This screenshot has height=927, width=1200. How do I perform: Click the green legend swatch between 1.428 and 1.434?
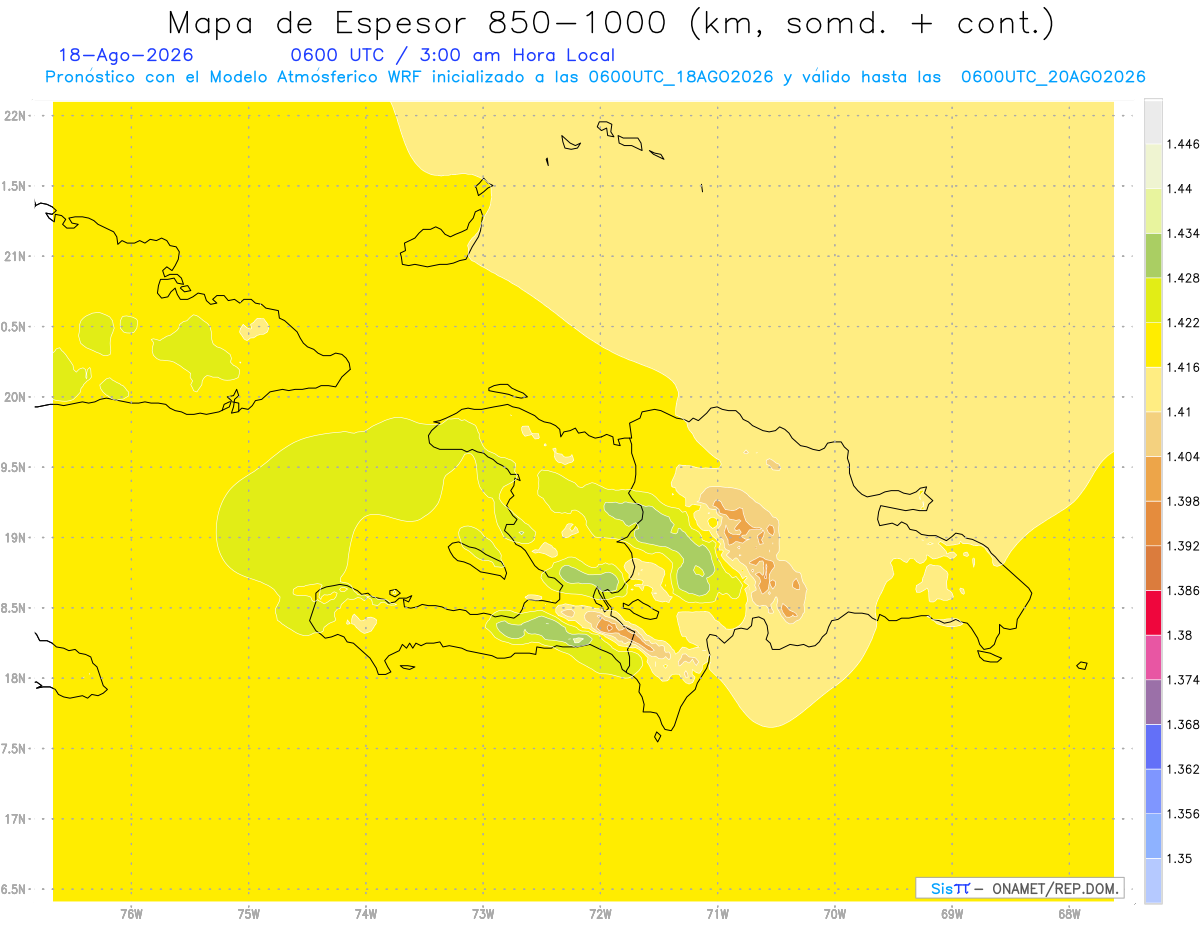click(1153, 255)
